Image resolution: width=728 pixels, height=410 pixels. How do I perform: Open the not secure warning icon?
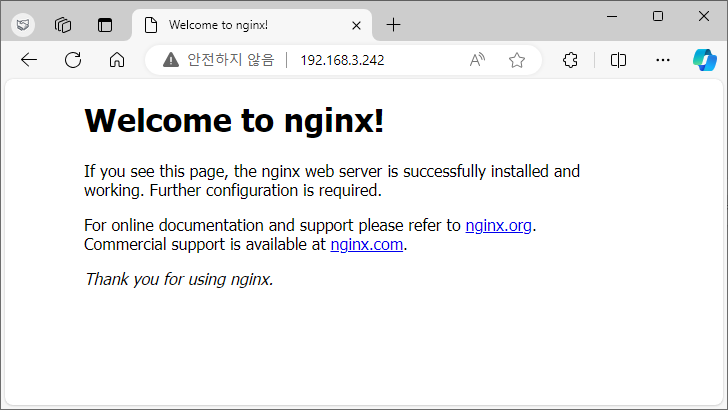(171, 60)
